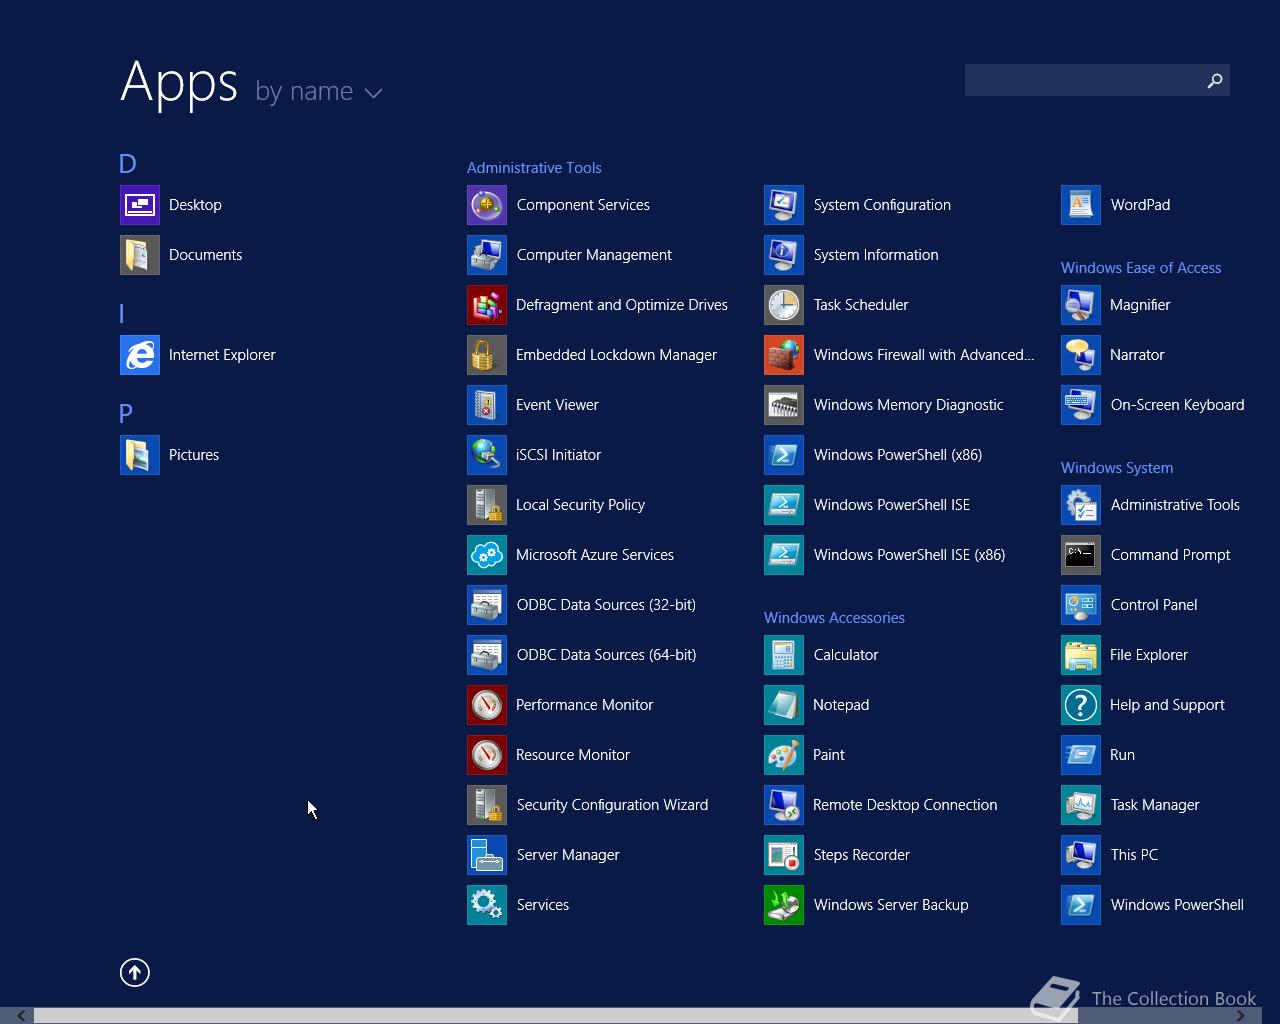Expand the 'by name' sort dropdown
Image resolution: width=1280 pixels, height=1024 pixels.
319,91
